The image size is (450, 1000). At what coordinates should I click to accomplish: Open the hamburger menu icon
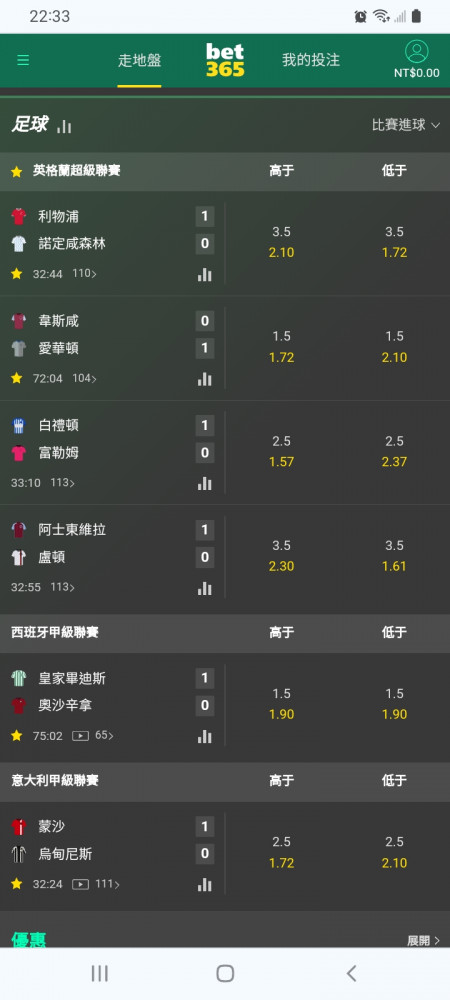click(23, 61)
